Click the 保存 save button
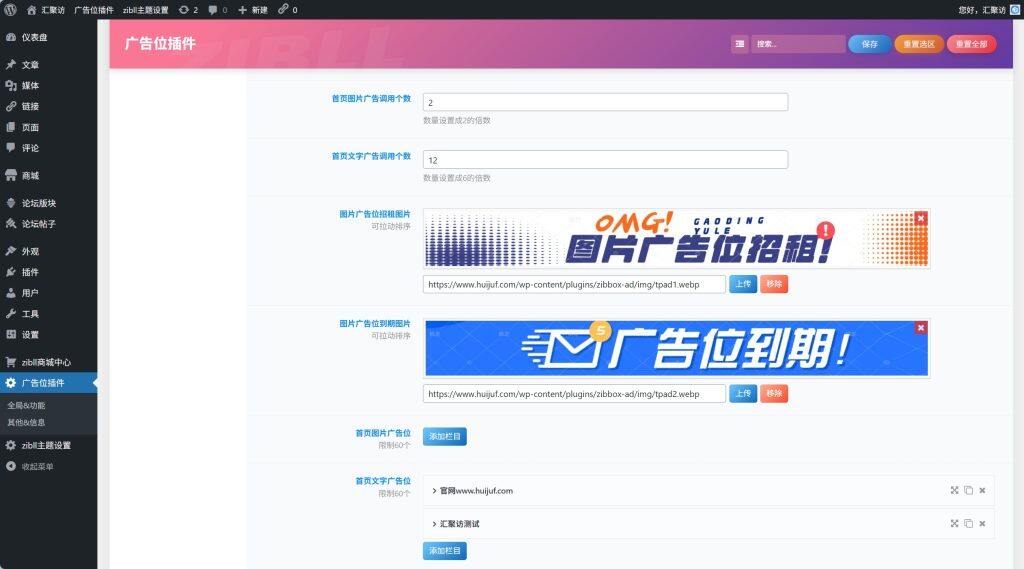1024x569 pixels. point(869,44)
